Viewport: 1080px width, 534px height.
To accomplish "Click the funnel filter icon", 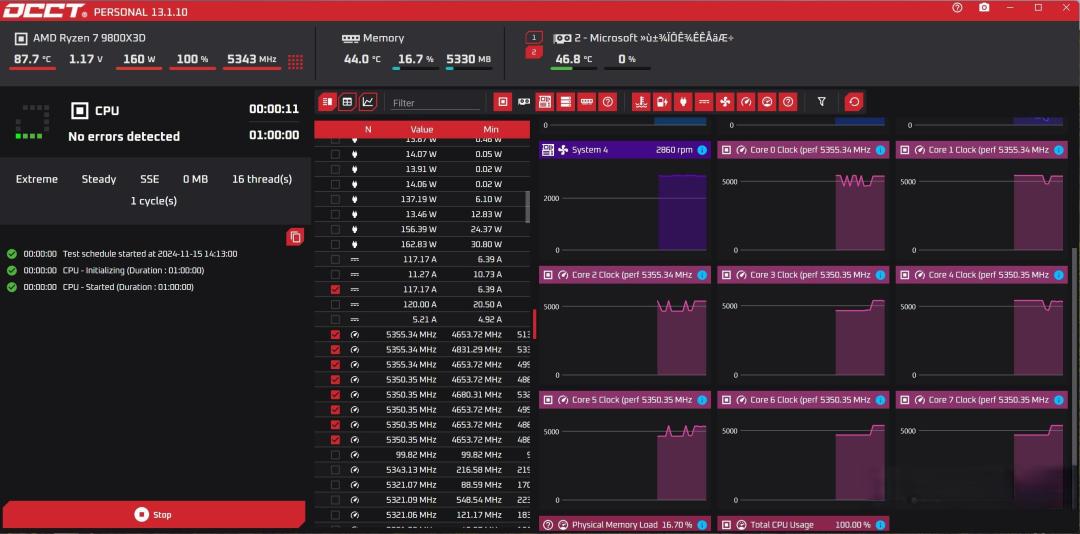I will click(x=822, y=102).
